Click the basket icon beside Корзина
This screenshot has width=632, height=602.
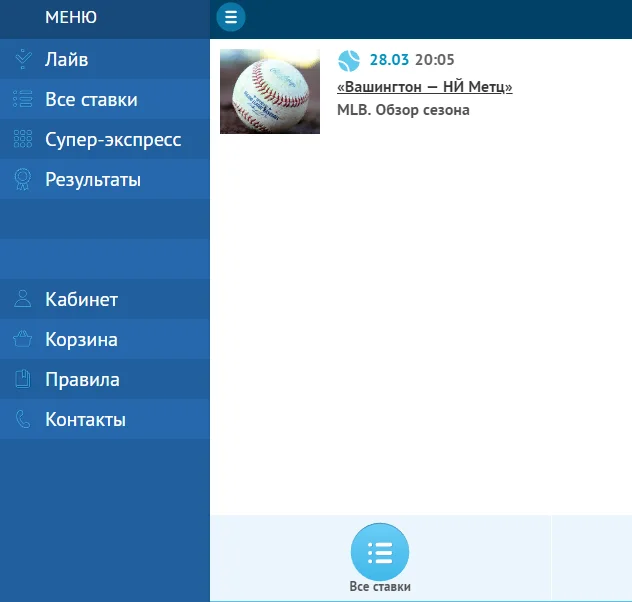(x=23, y=339)
